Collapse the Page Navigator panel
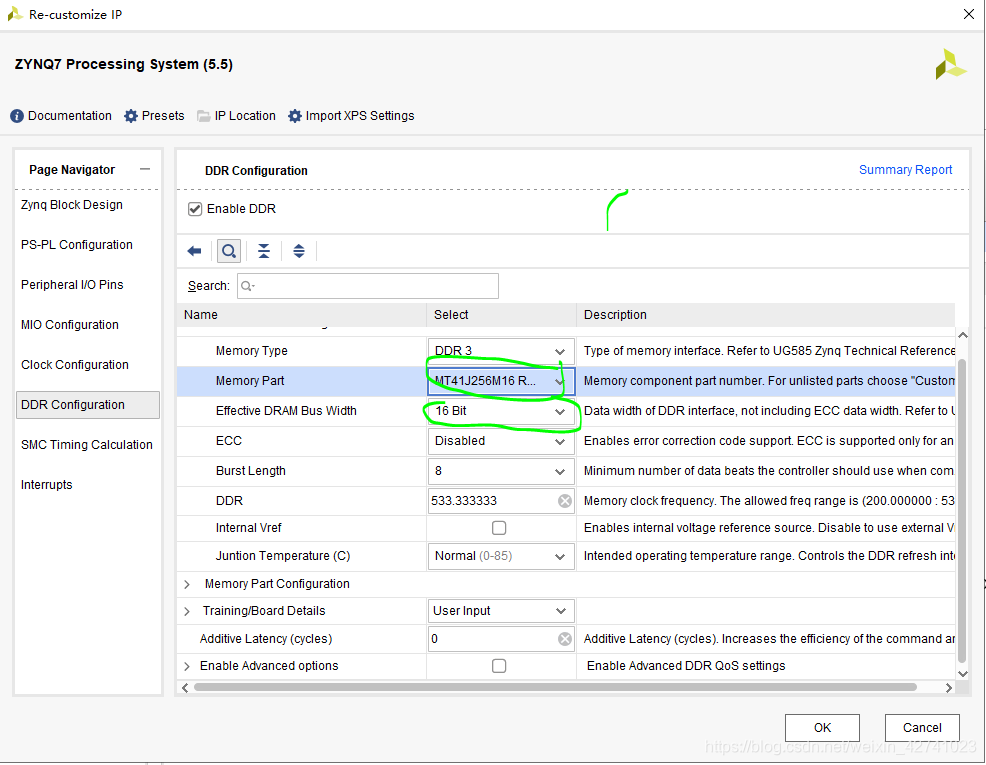 (145, 169)
